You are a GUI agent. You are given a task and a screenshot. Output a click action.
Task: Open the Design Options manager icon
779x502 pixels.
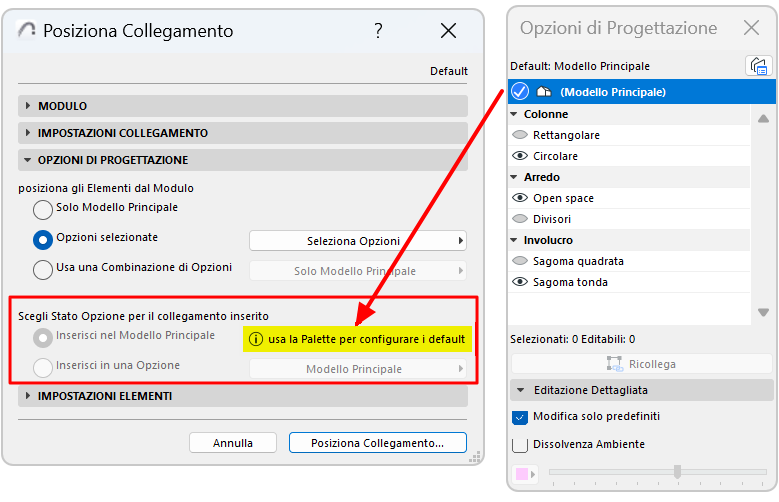758,66
